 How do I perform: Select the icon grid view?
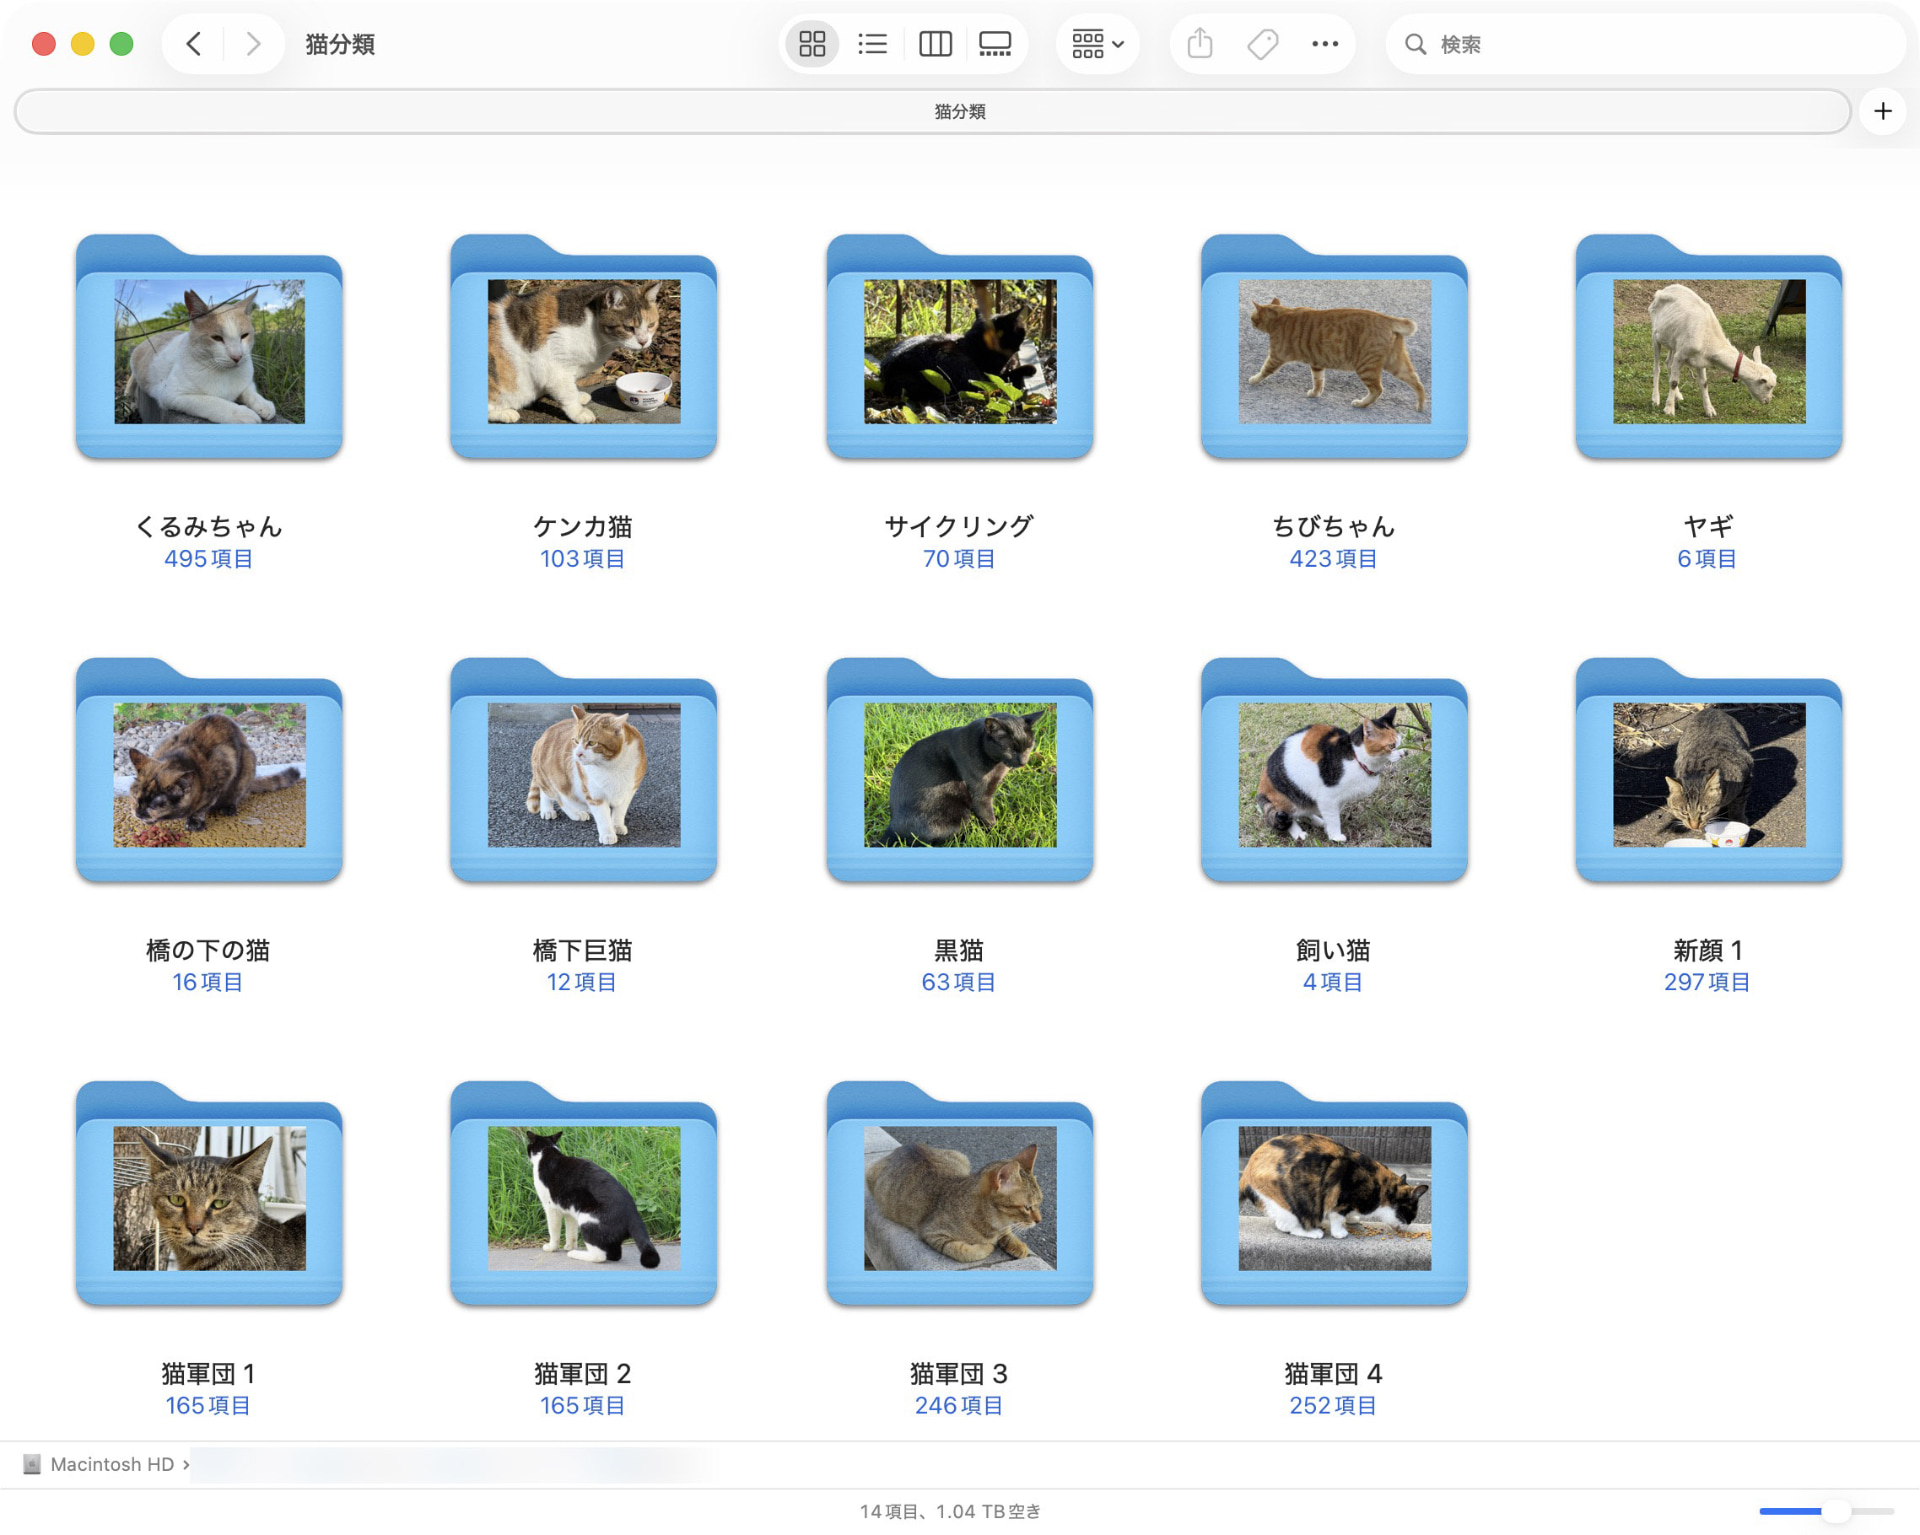pos(811,44)
